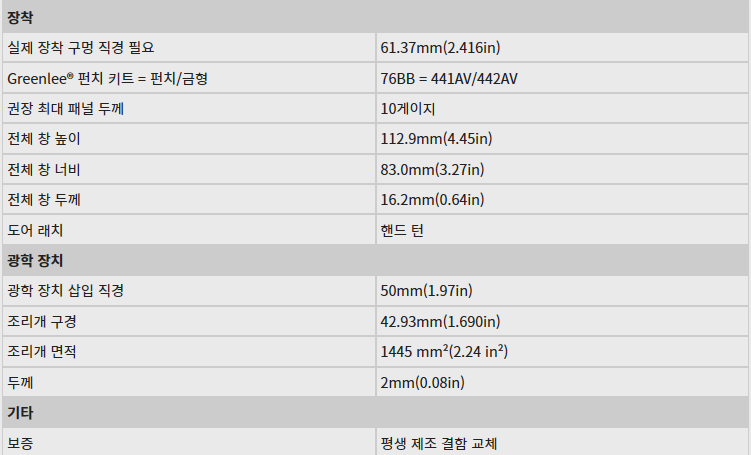Viewport: 751px width, 455px height.
Task: Click the 핸드 턴 door latch value
Action: (x=402, y=230)
